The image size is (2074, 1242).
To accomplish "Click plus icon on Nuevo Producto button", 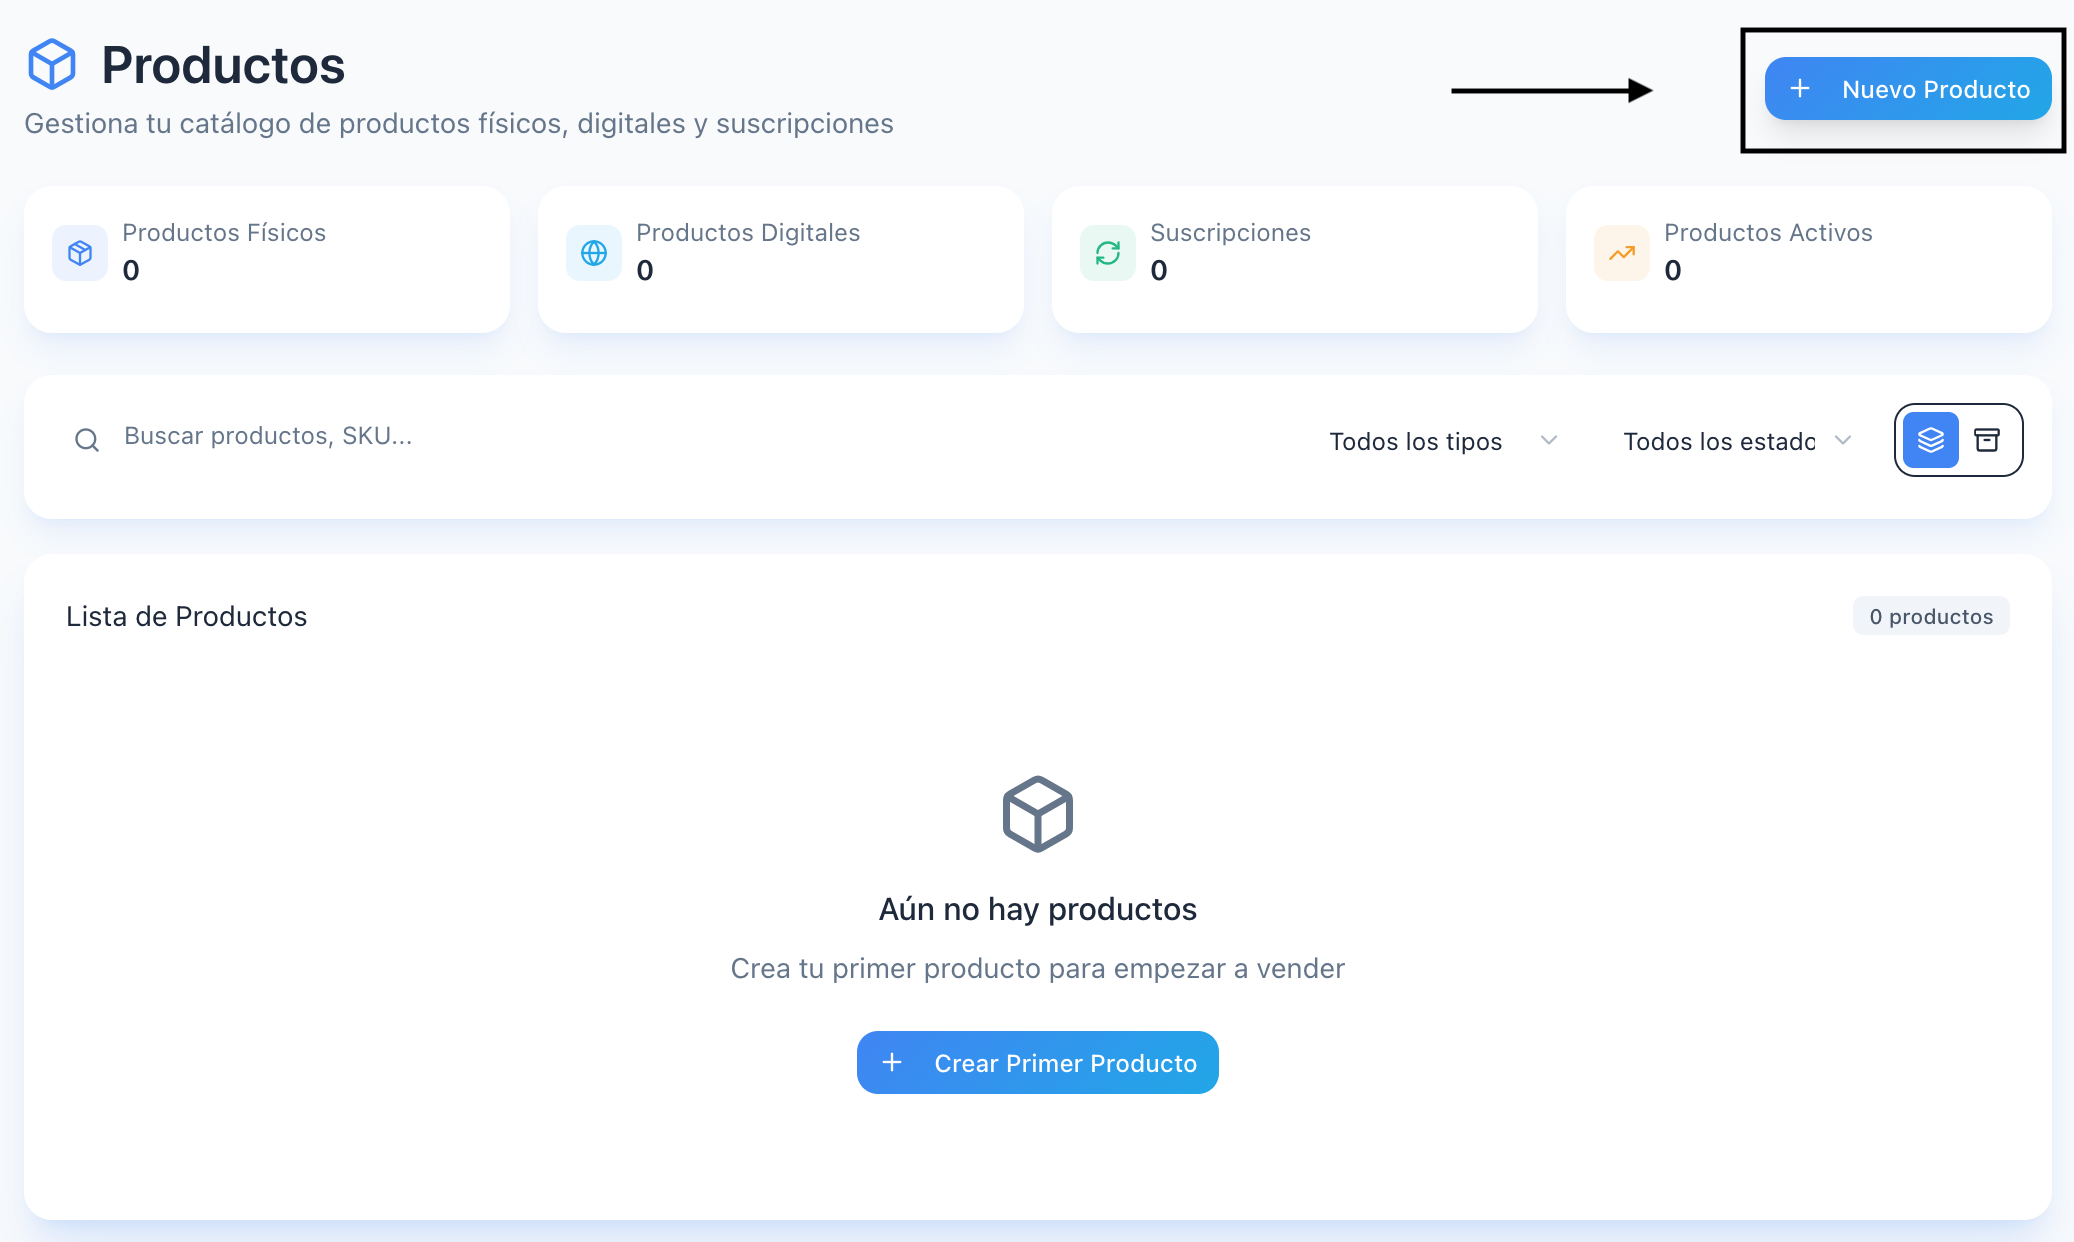I will coord(1800,89).
